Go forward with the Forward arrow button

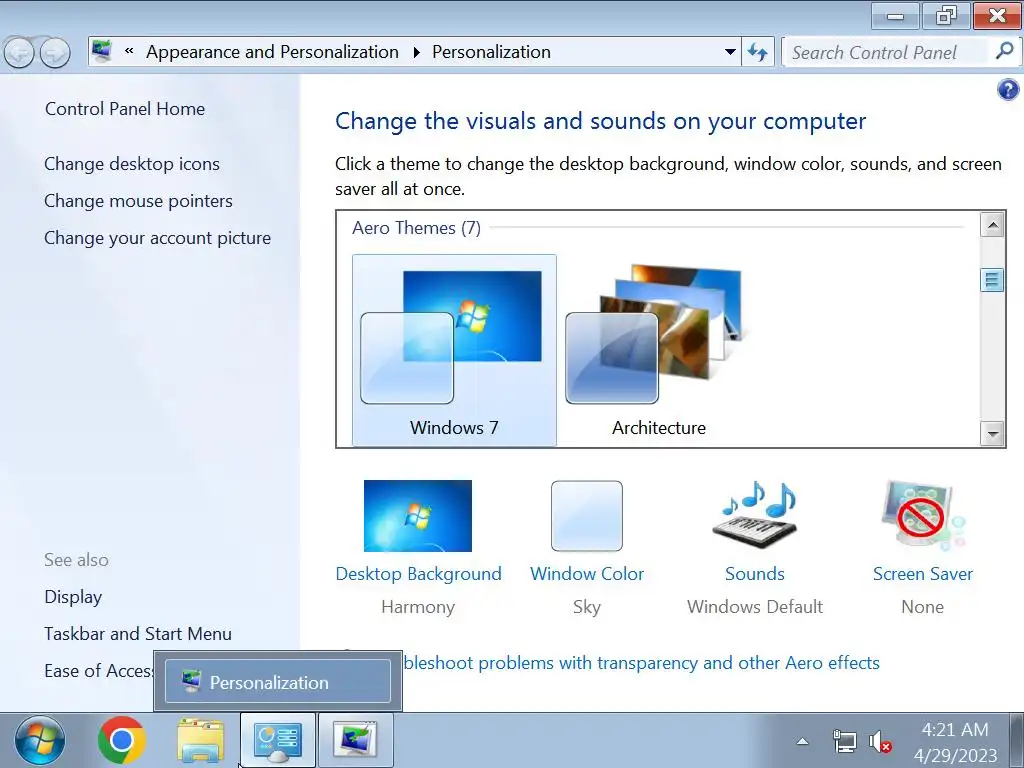(x=55, y=52)
